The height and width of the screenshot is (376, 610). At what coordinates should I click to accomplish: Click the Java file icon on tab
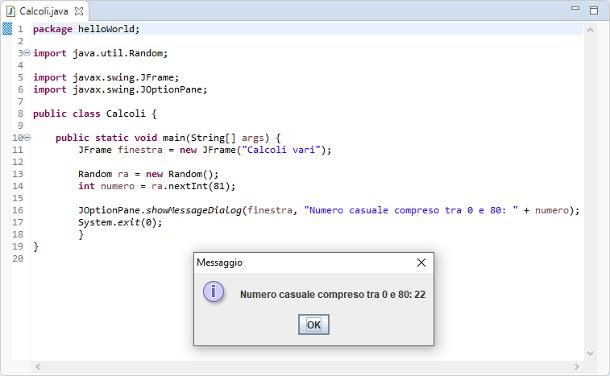pyautogui.click(x=11, y=11)
